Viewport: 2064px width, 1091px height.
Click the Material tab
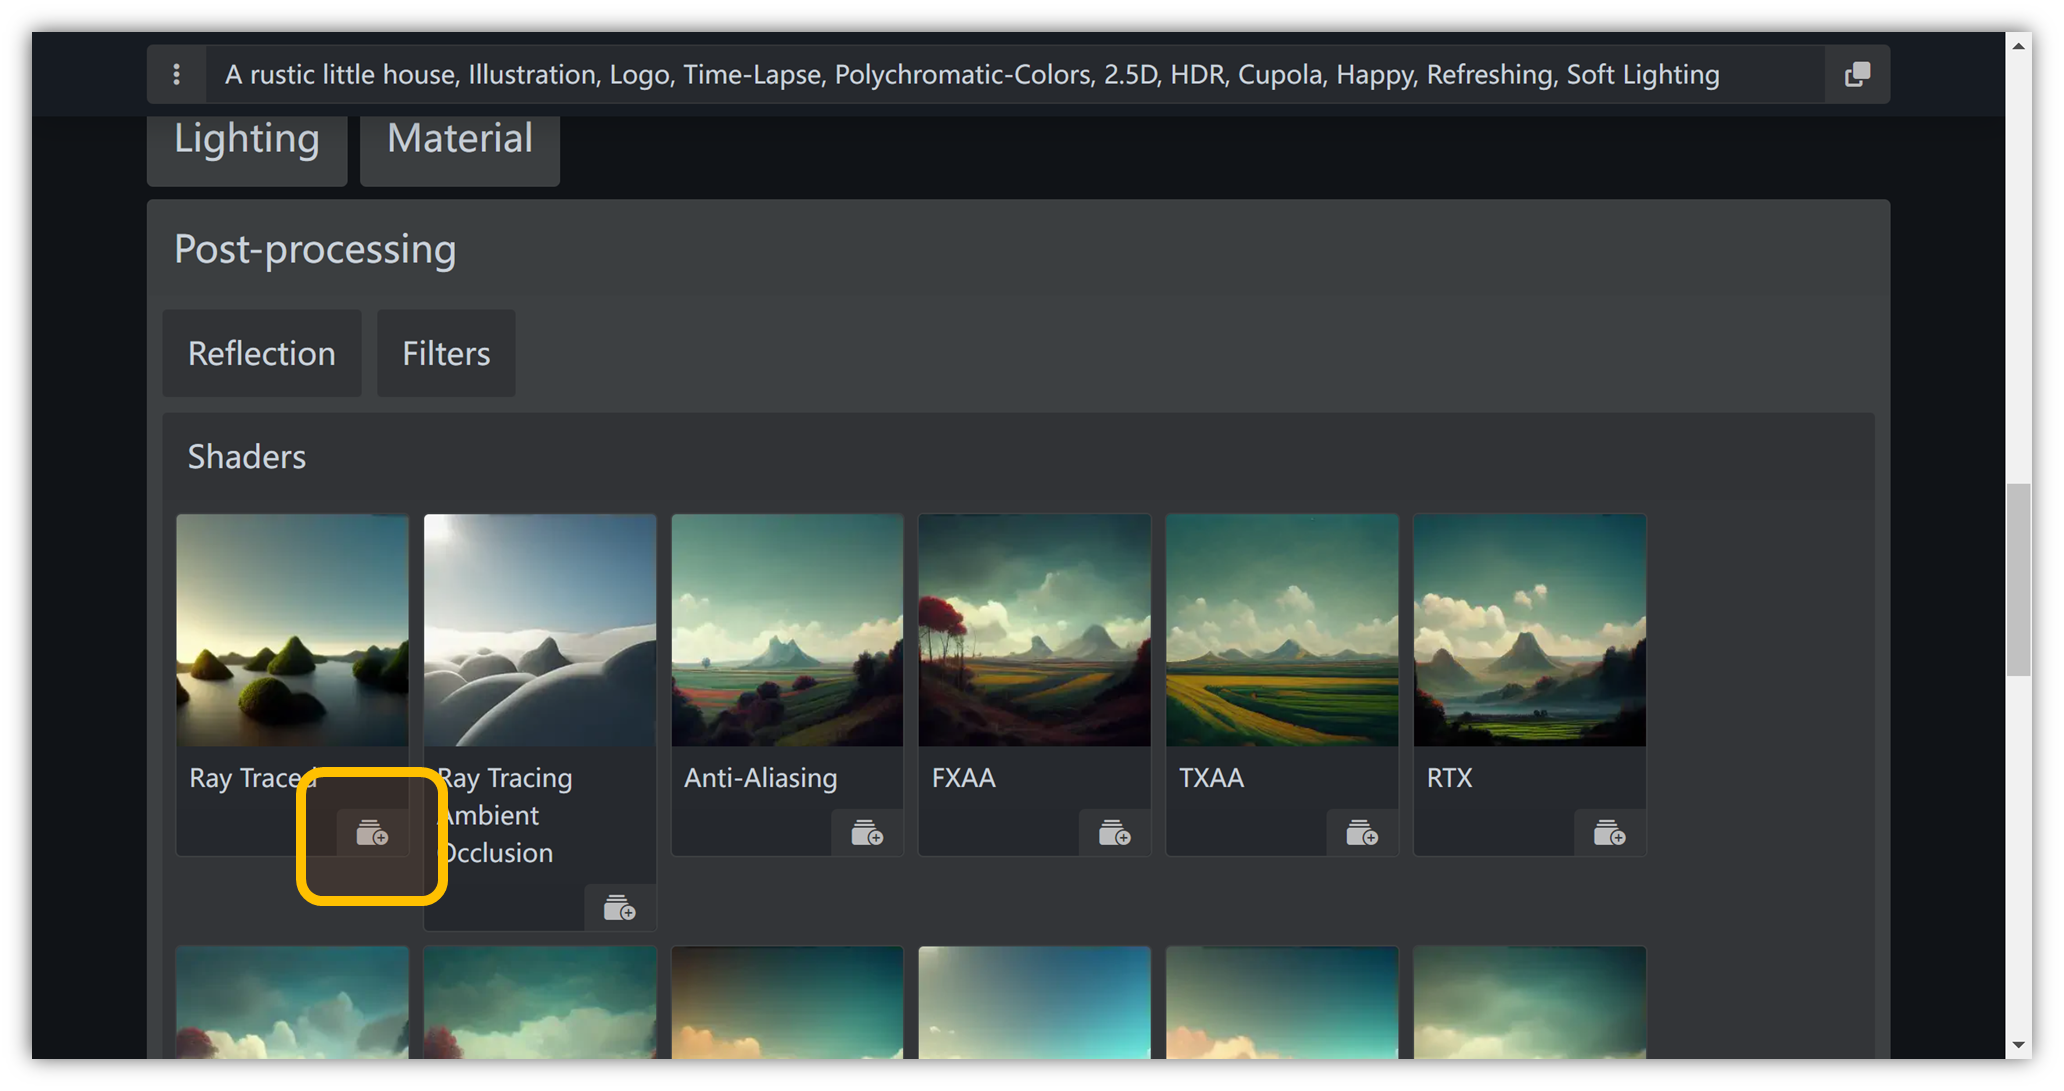coord(459,137)
